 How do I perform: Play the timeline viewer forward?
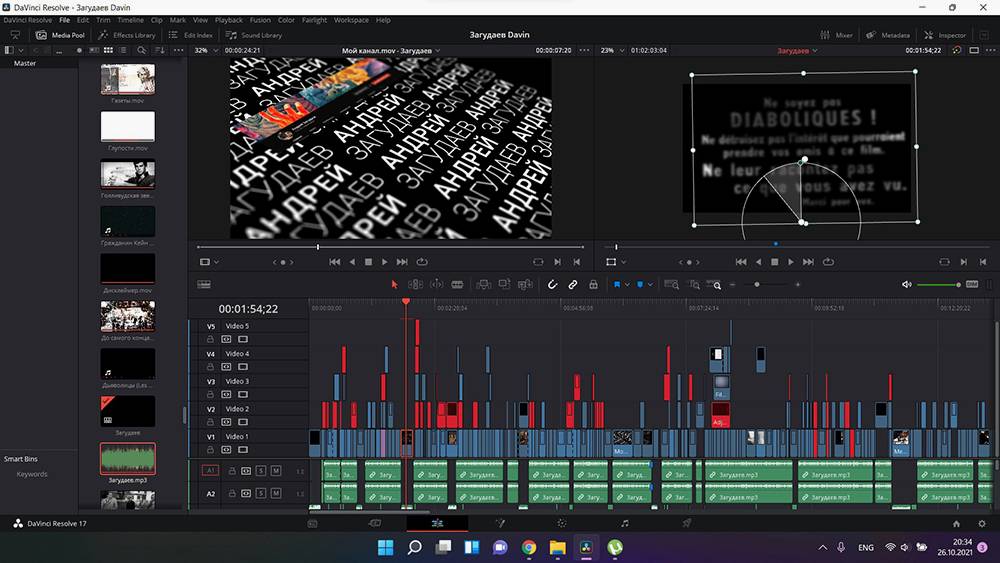click(791, 262)
